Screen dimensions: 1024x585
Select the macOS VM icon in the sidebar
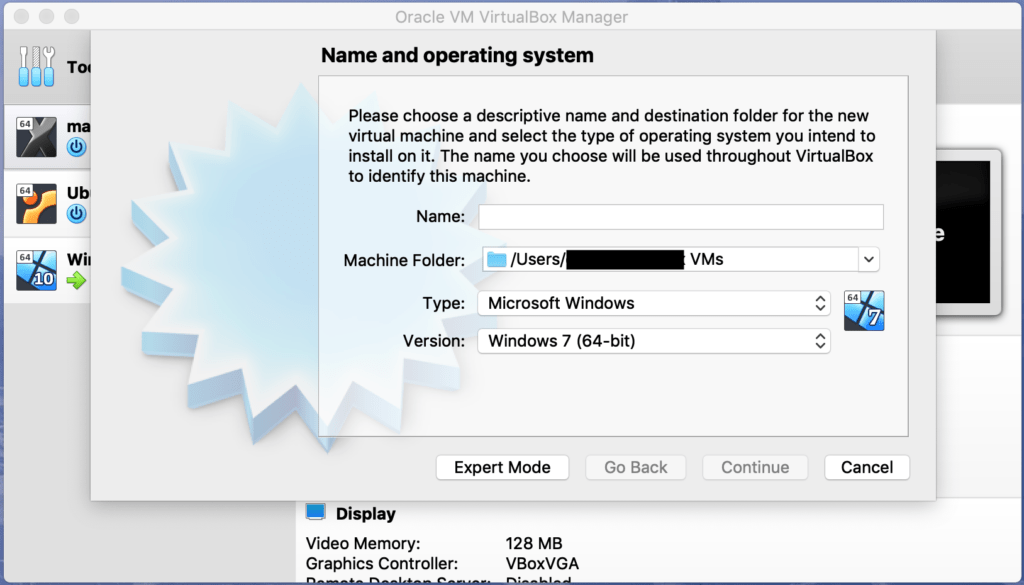coord(37,137)
